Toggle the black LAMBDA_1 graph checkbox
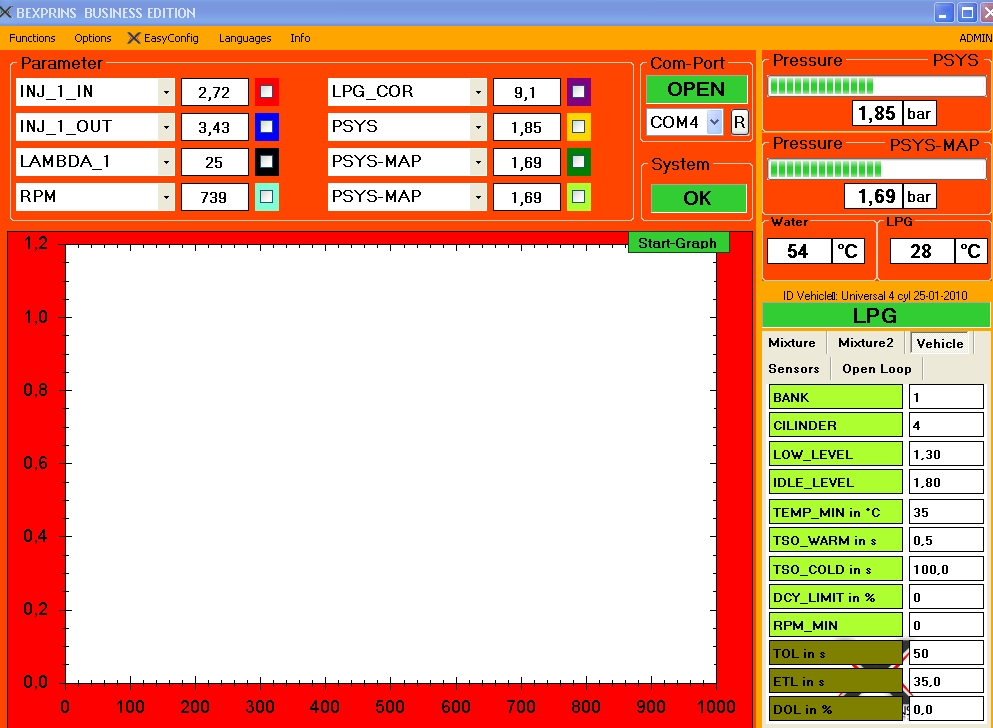The image size is (993, 728). tap(266, 162)
